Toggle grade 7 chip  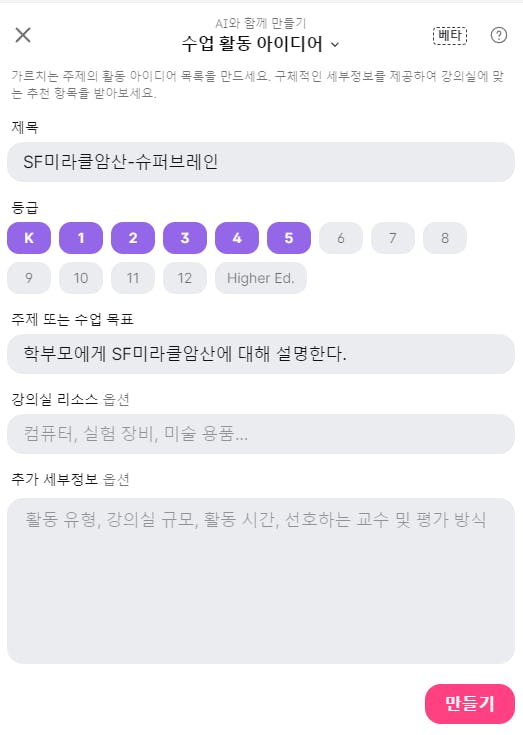click(x=393, y=238)
